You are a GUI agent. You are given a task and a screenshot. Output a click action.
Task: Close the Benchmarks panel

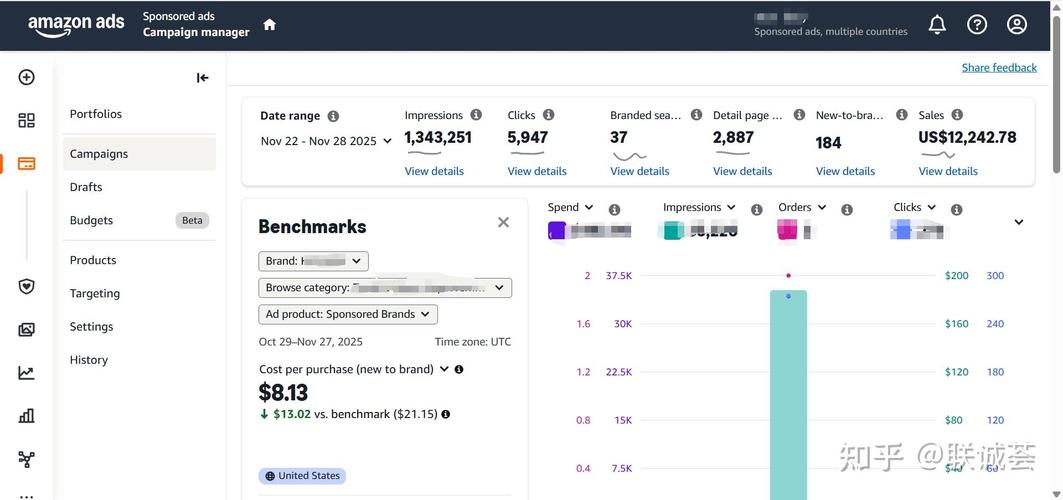coord(503,222)
